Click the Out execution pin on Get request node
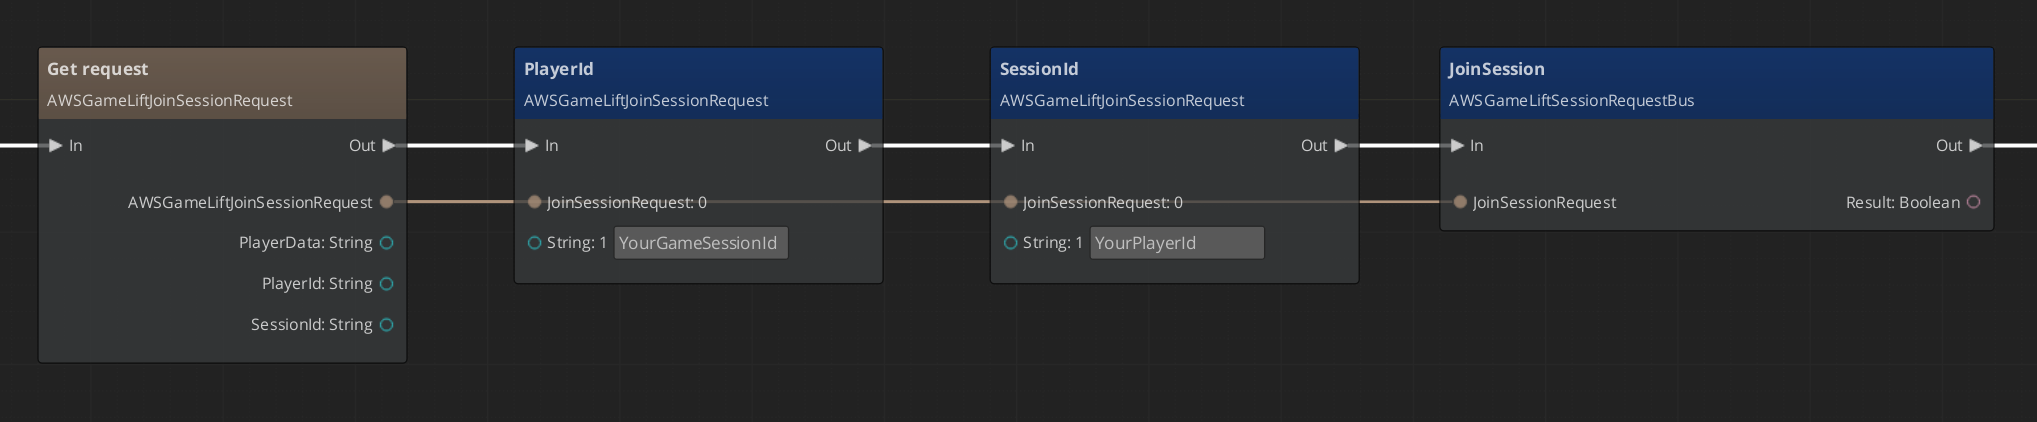 (389, 146)
